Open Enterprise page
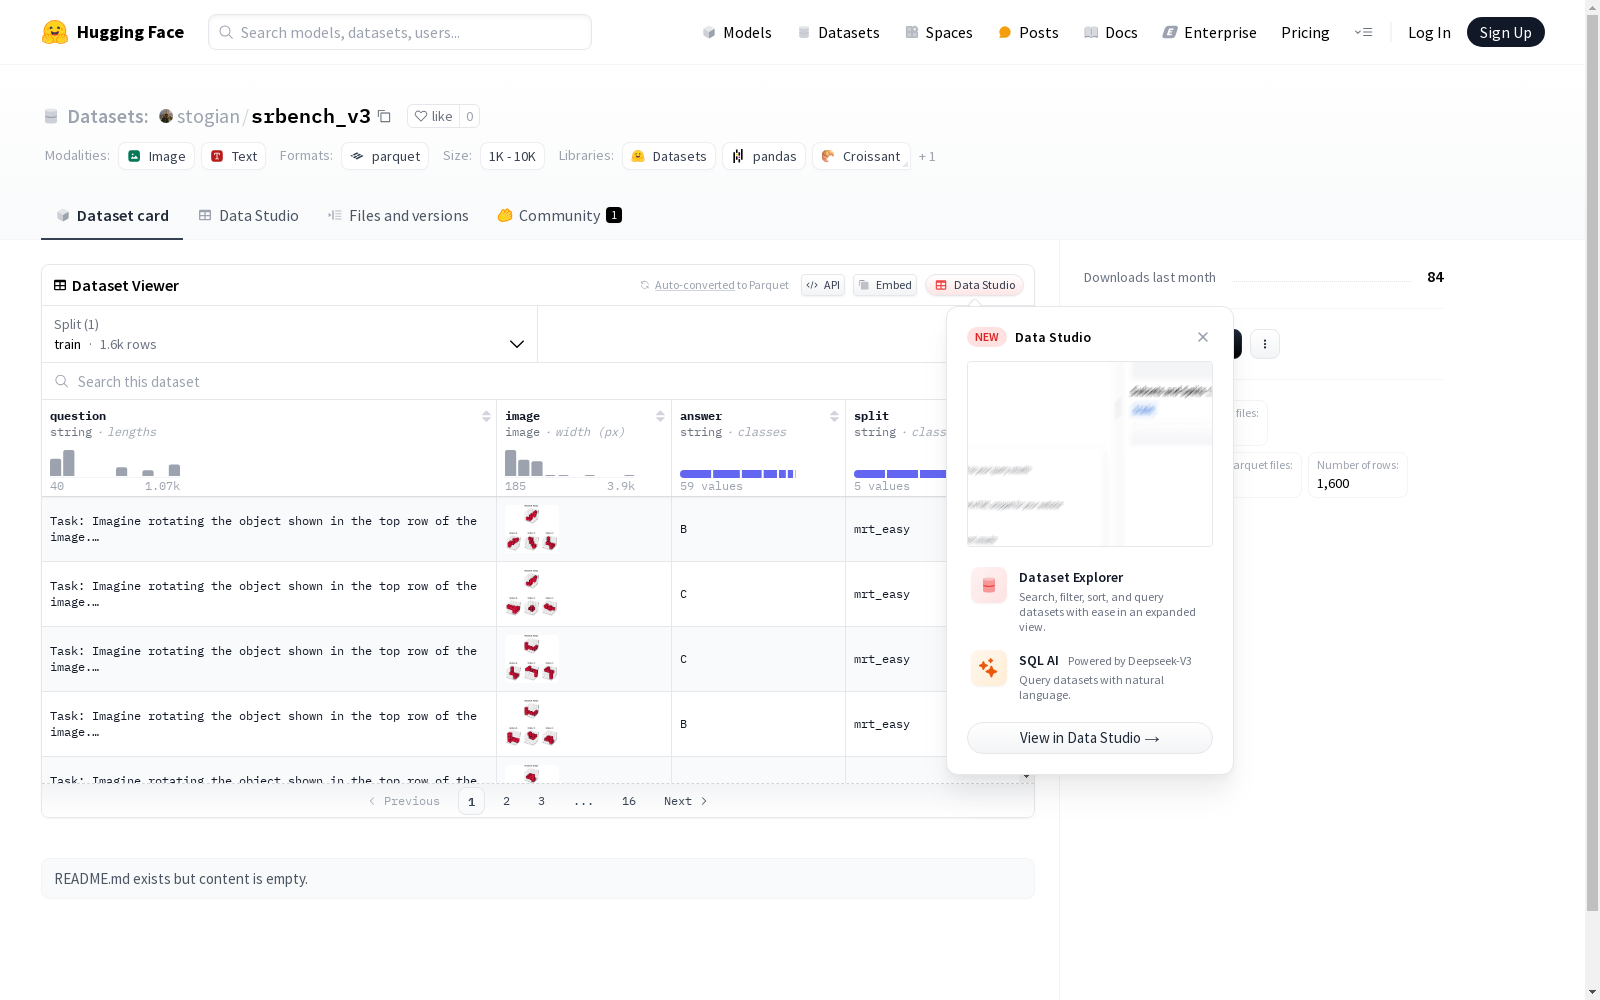The image size is (1600, 1000). pyautogui.click(x=1209, y=32)
